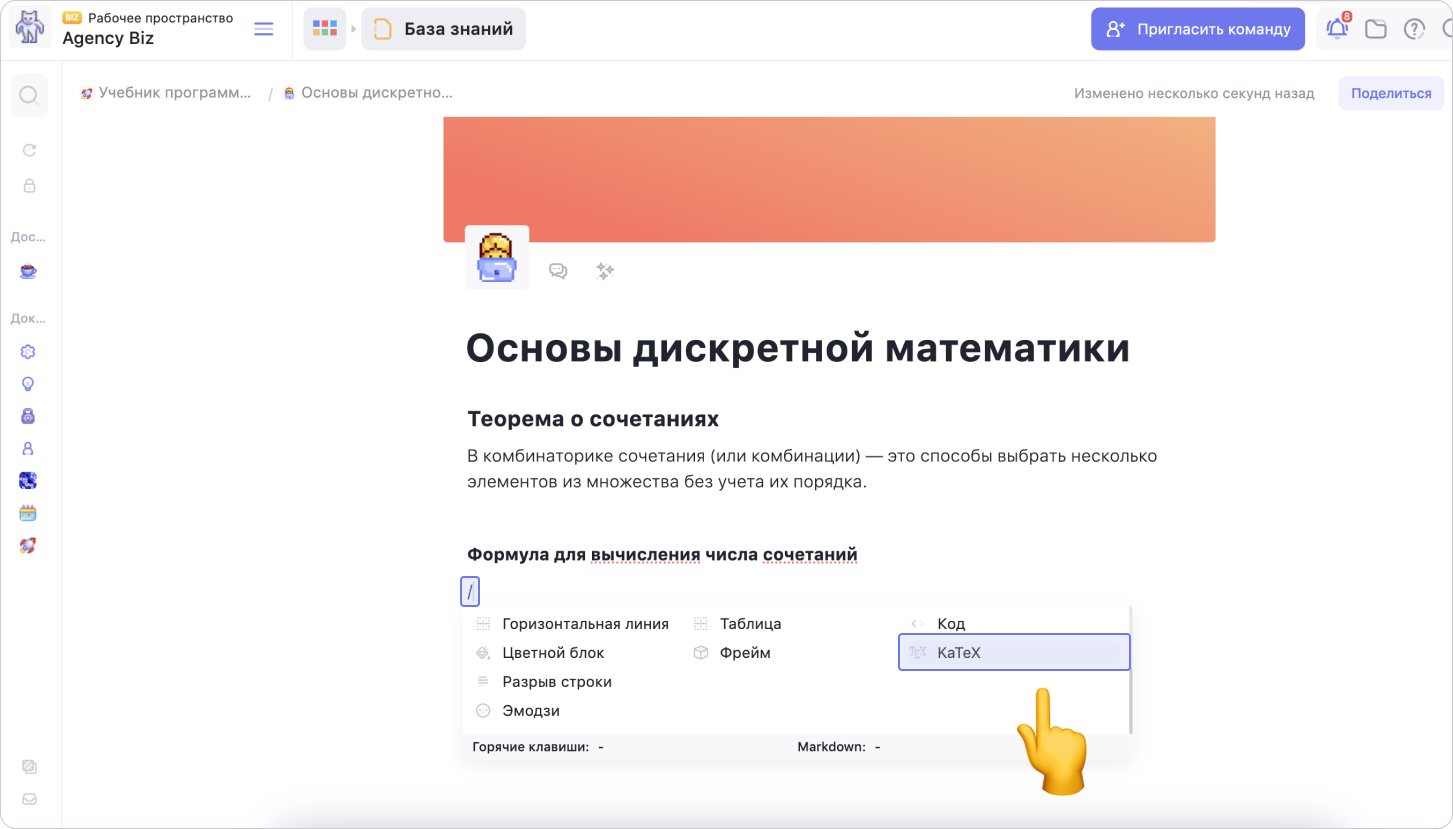Click the block menu scrollbar
1453x829 pixels.
pyautogui.click(x=1130, y=670)
